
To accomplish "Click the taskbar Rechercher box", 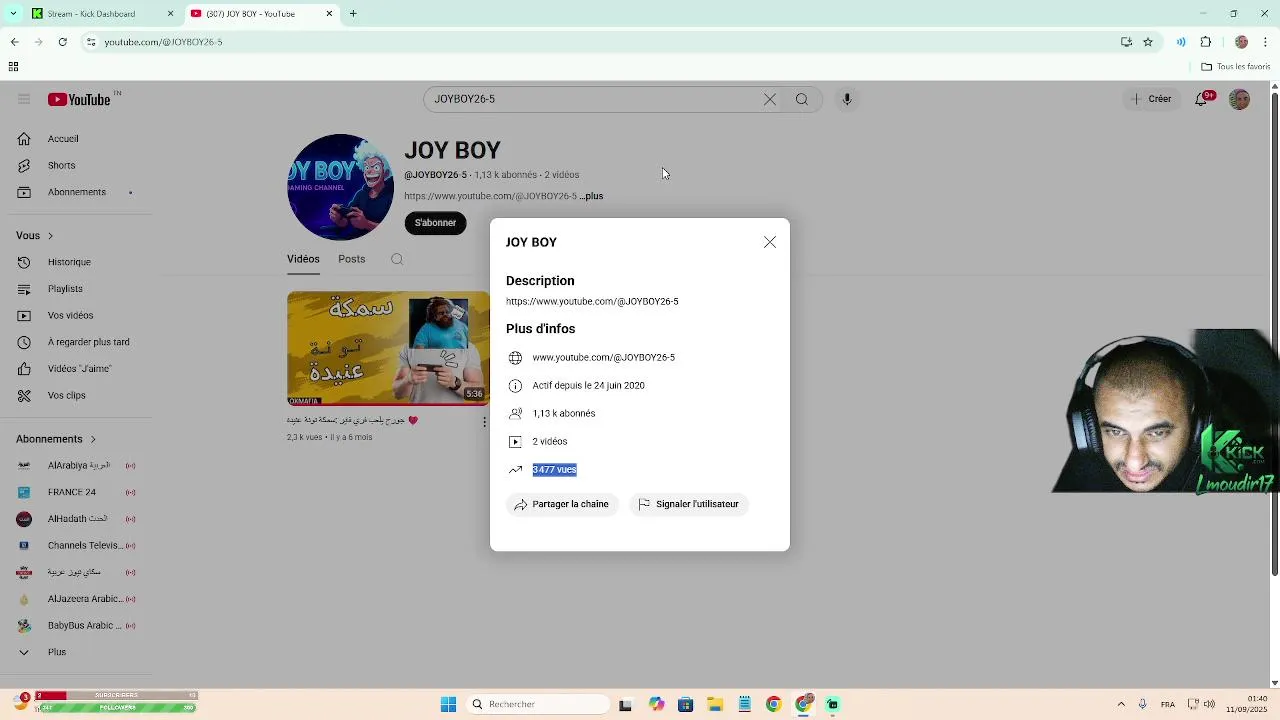I will (x=539, y=704).
